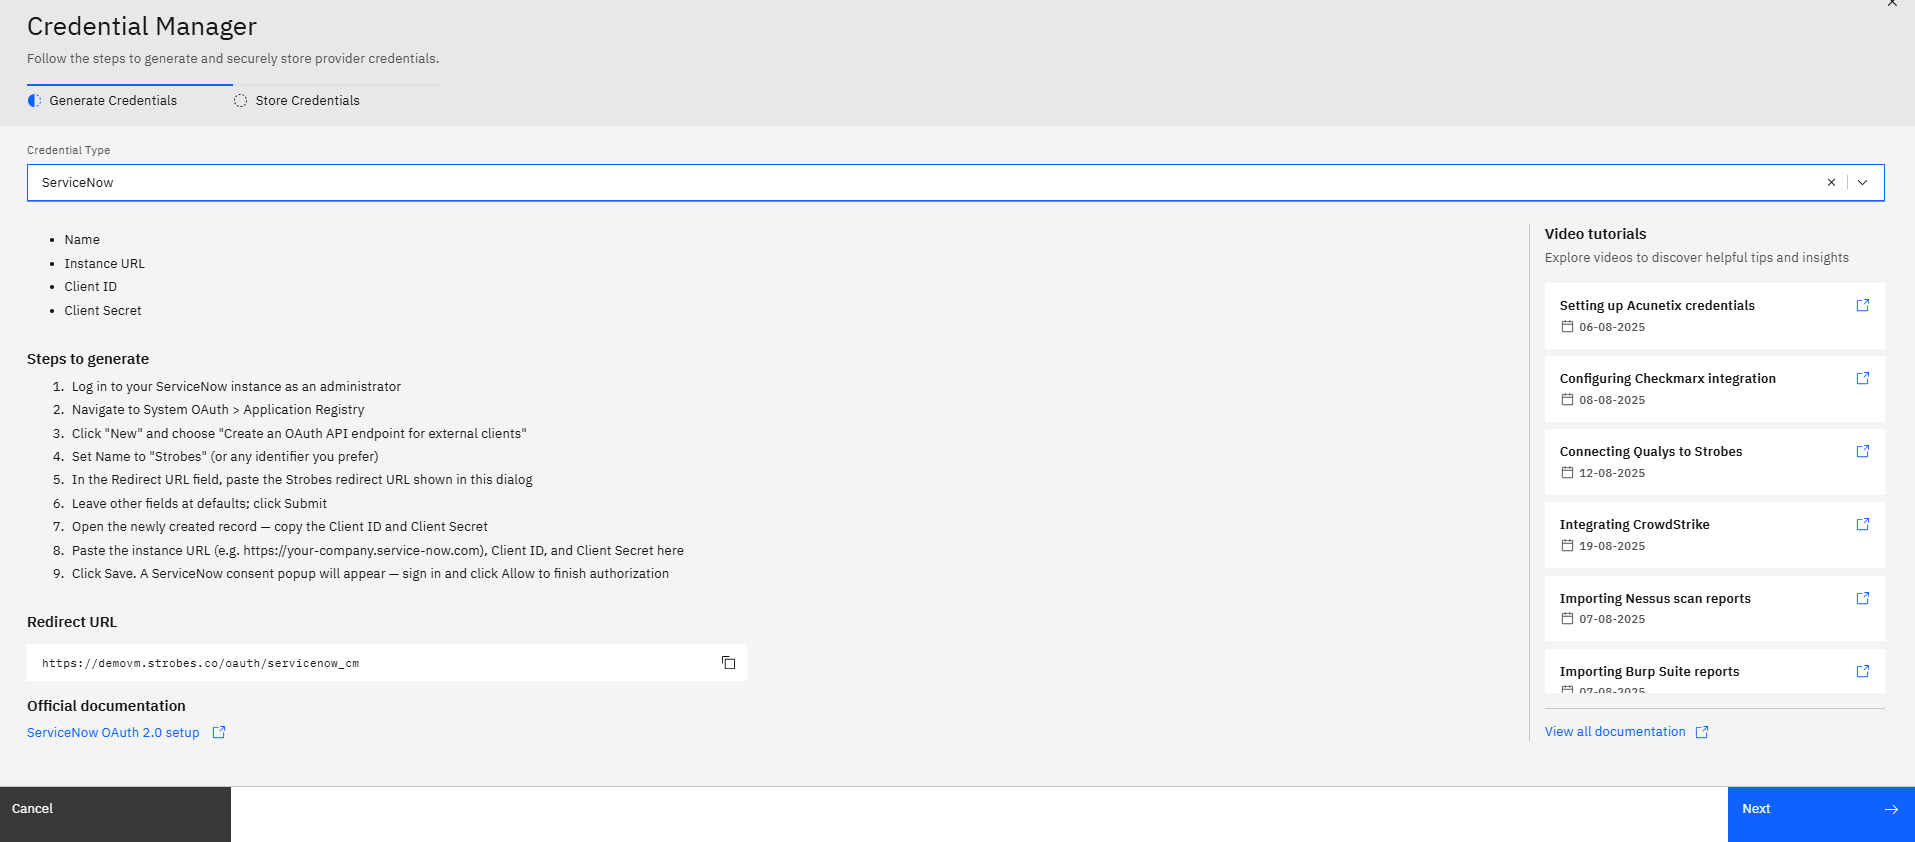Click the 'Instance URL' bullet text
Viewport: 1915px width, 842px height.
coord(105,264)
